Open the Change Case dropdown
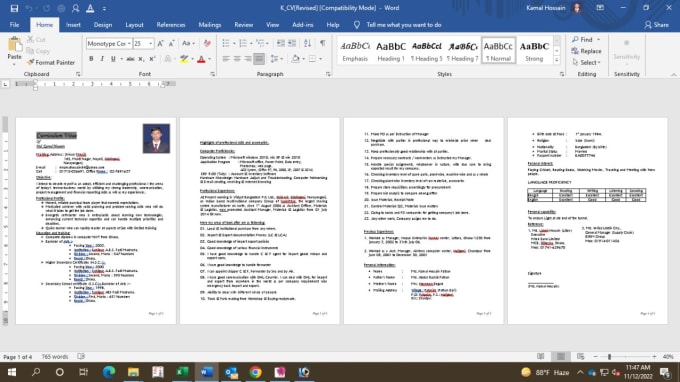680x382 pixels. [189, 43]
